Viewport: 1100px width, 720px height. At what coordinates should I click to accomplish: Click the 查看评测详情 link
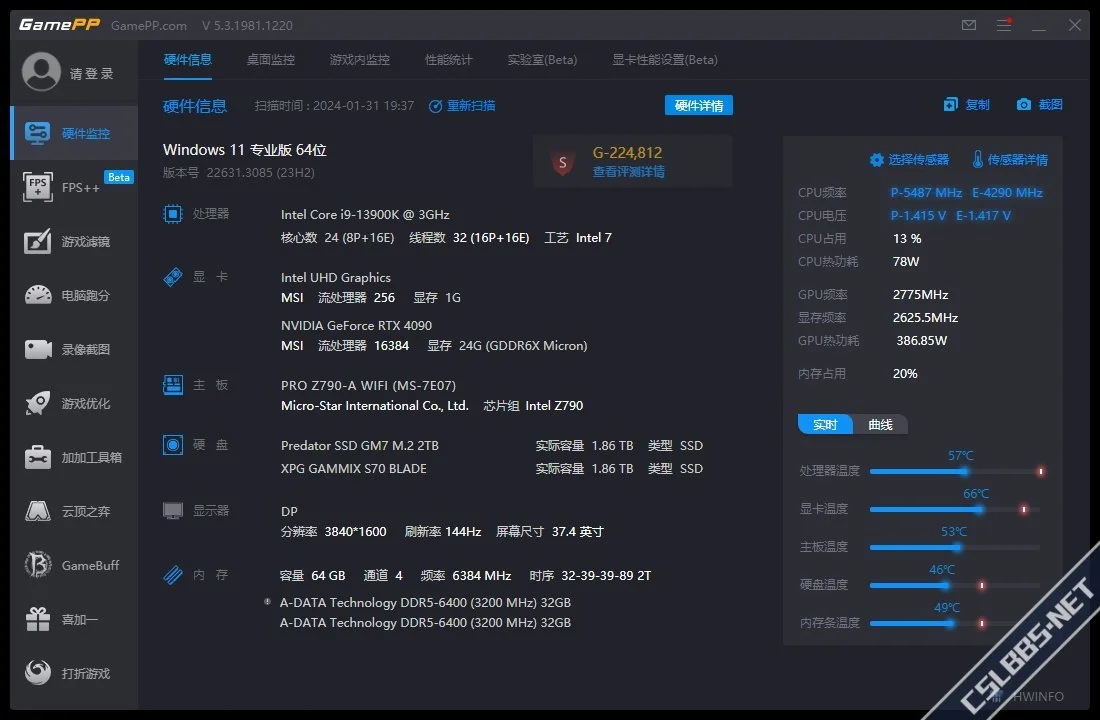click(x=629, y=172)
